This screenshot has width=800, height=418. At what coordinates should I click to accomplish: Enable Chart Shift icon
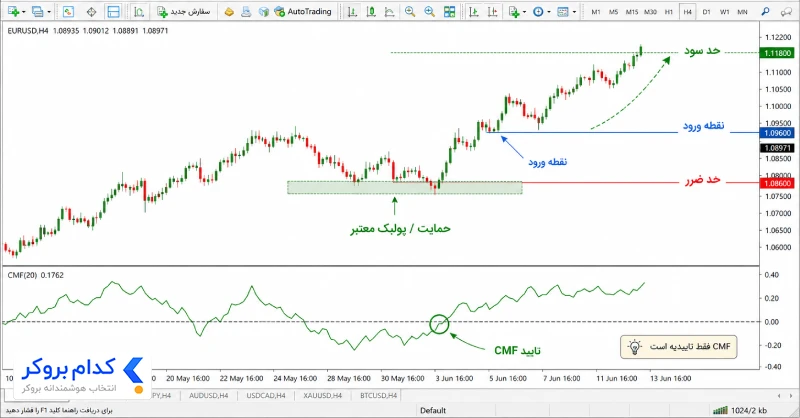[x=492, y=11]
